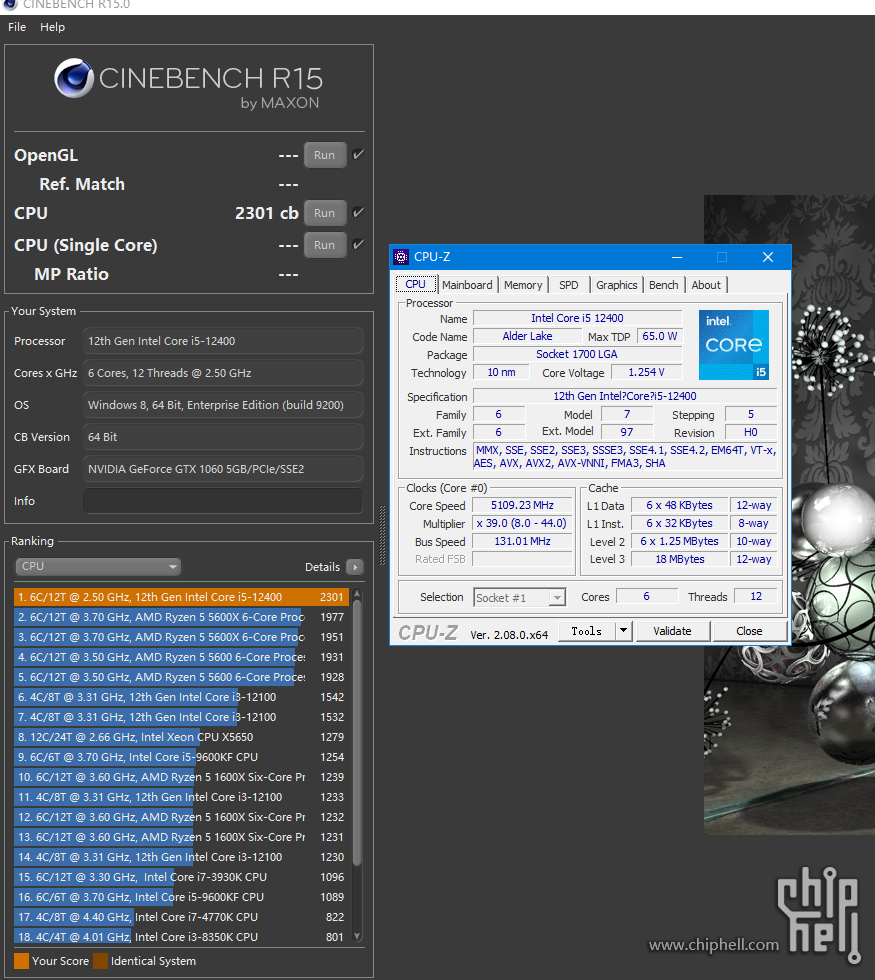Open the Help menu
Image resolution: width=875 pixels, height=980 pixels.
click(52, 27)
